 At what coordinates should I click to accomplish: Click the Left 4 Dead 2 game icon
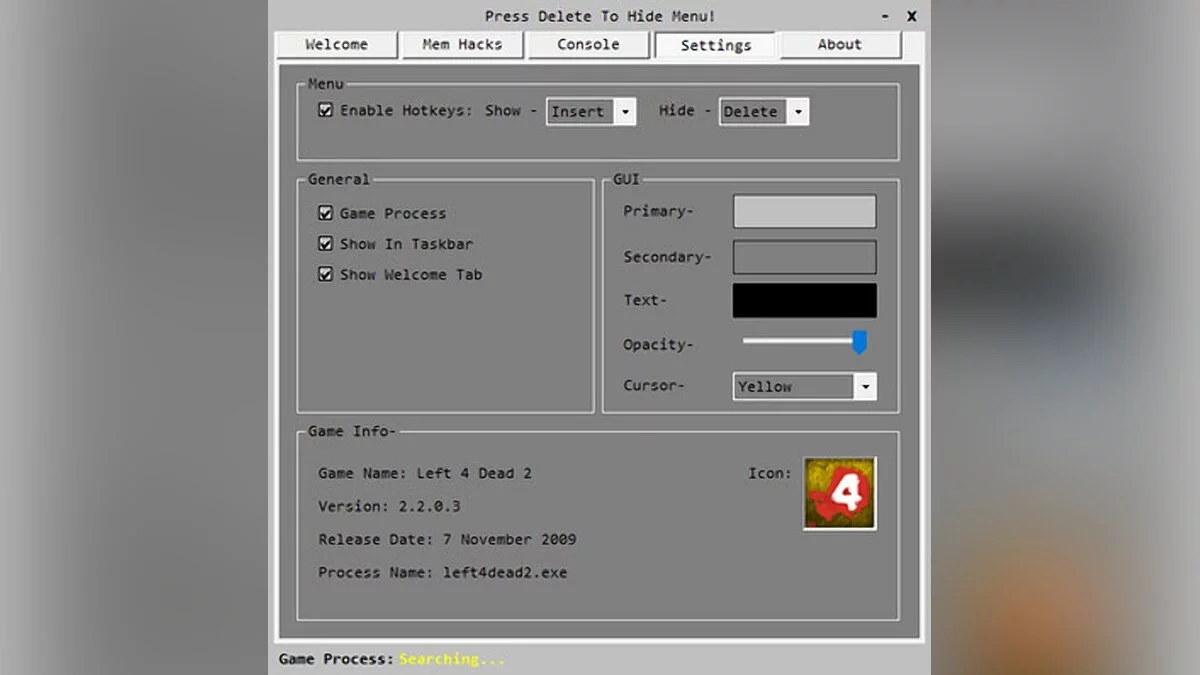coord(839,494)
